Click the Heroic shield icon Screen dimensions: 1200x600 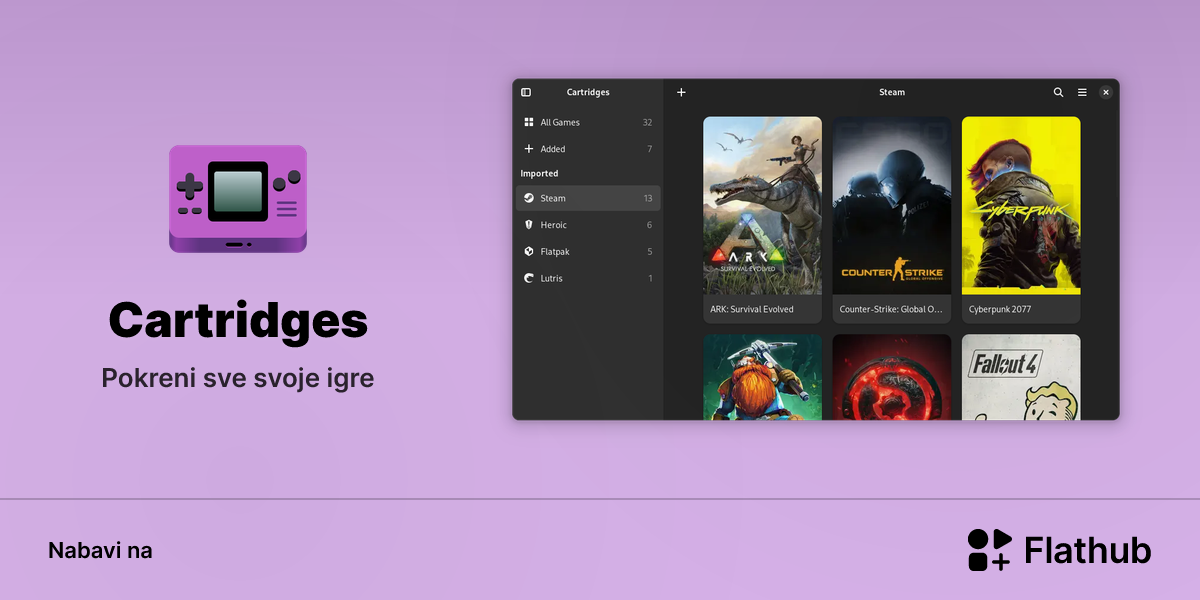[x=529, y=225]
